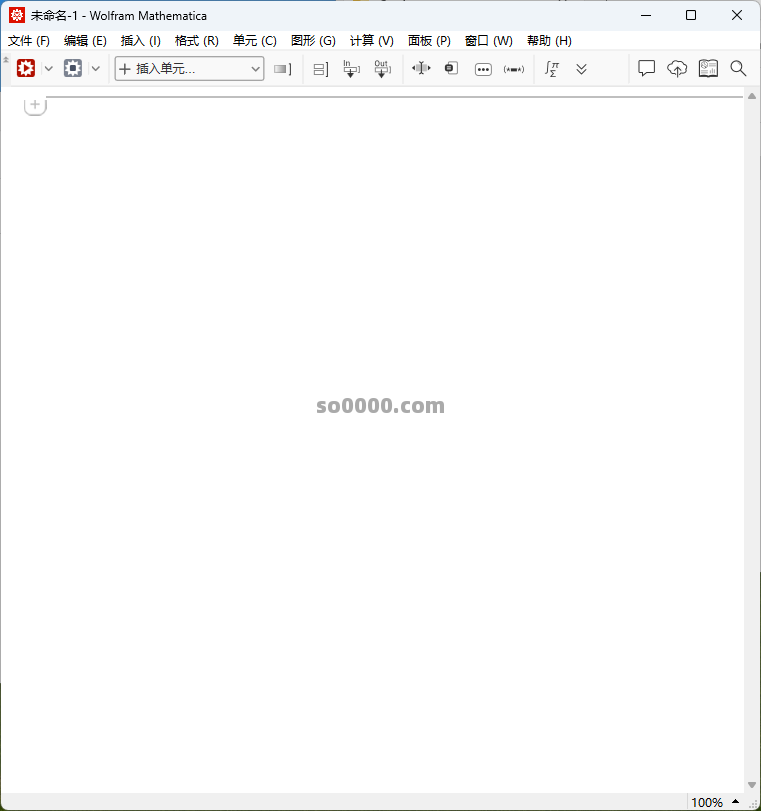Open the 计算 (V) menu
This screenshot has width=761, height=811.
click(371, 41)
